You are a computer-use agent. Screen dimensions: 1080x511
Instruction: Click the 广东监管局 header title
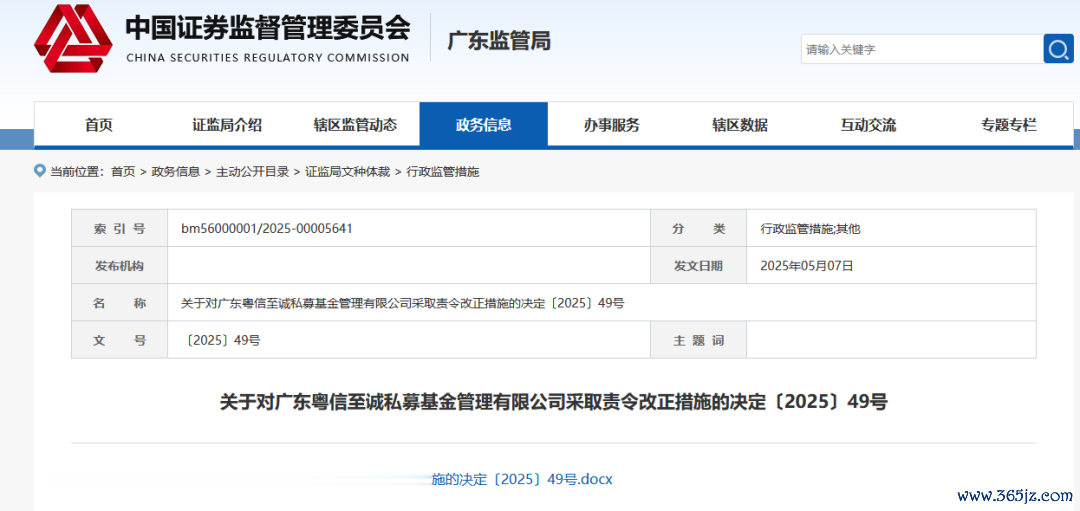[498, 41]
